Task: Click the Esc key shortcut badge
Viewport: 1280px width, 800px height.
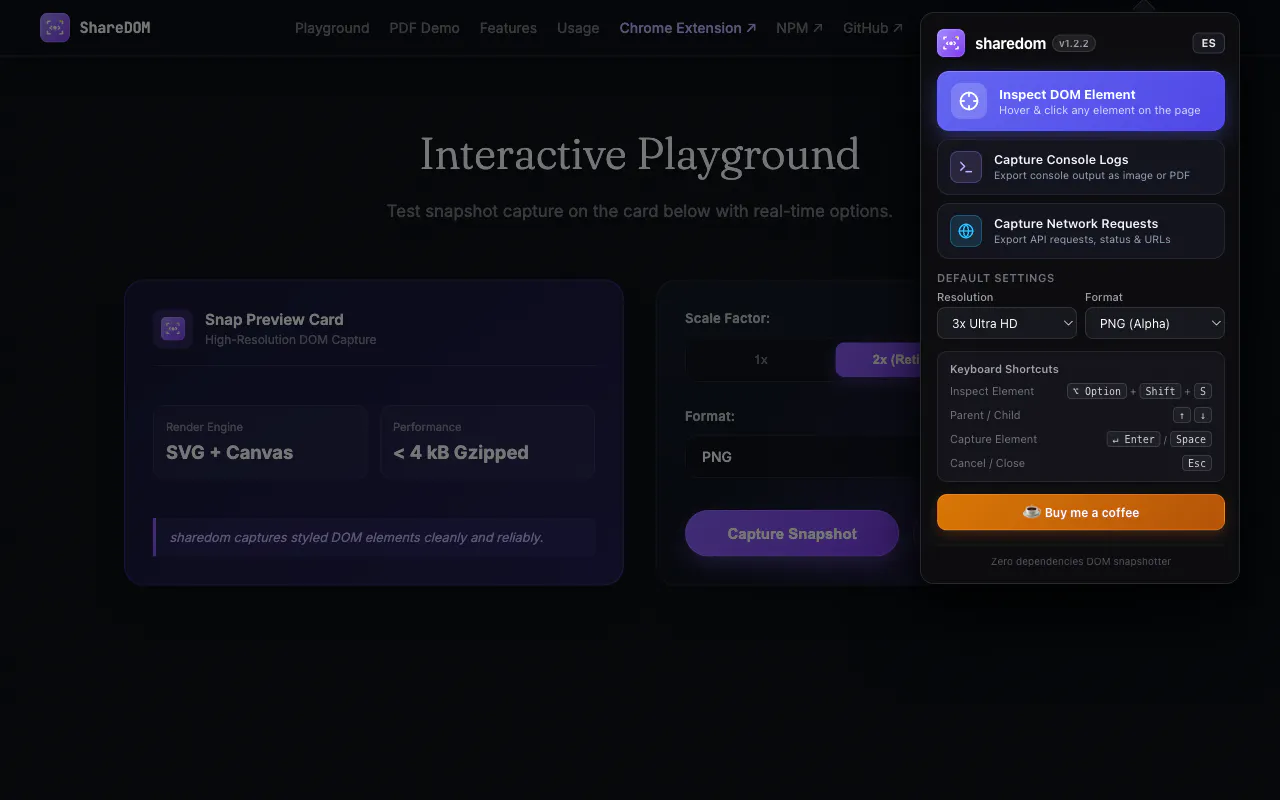Action: coord(1197,463)
